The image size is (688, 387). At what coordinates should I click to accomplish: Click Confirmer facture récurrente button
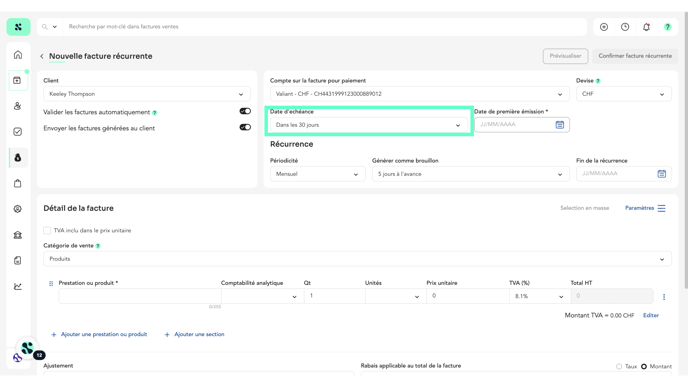[635, 56]
